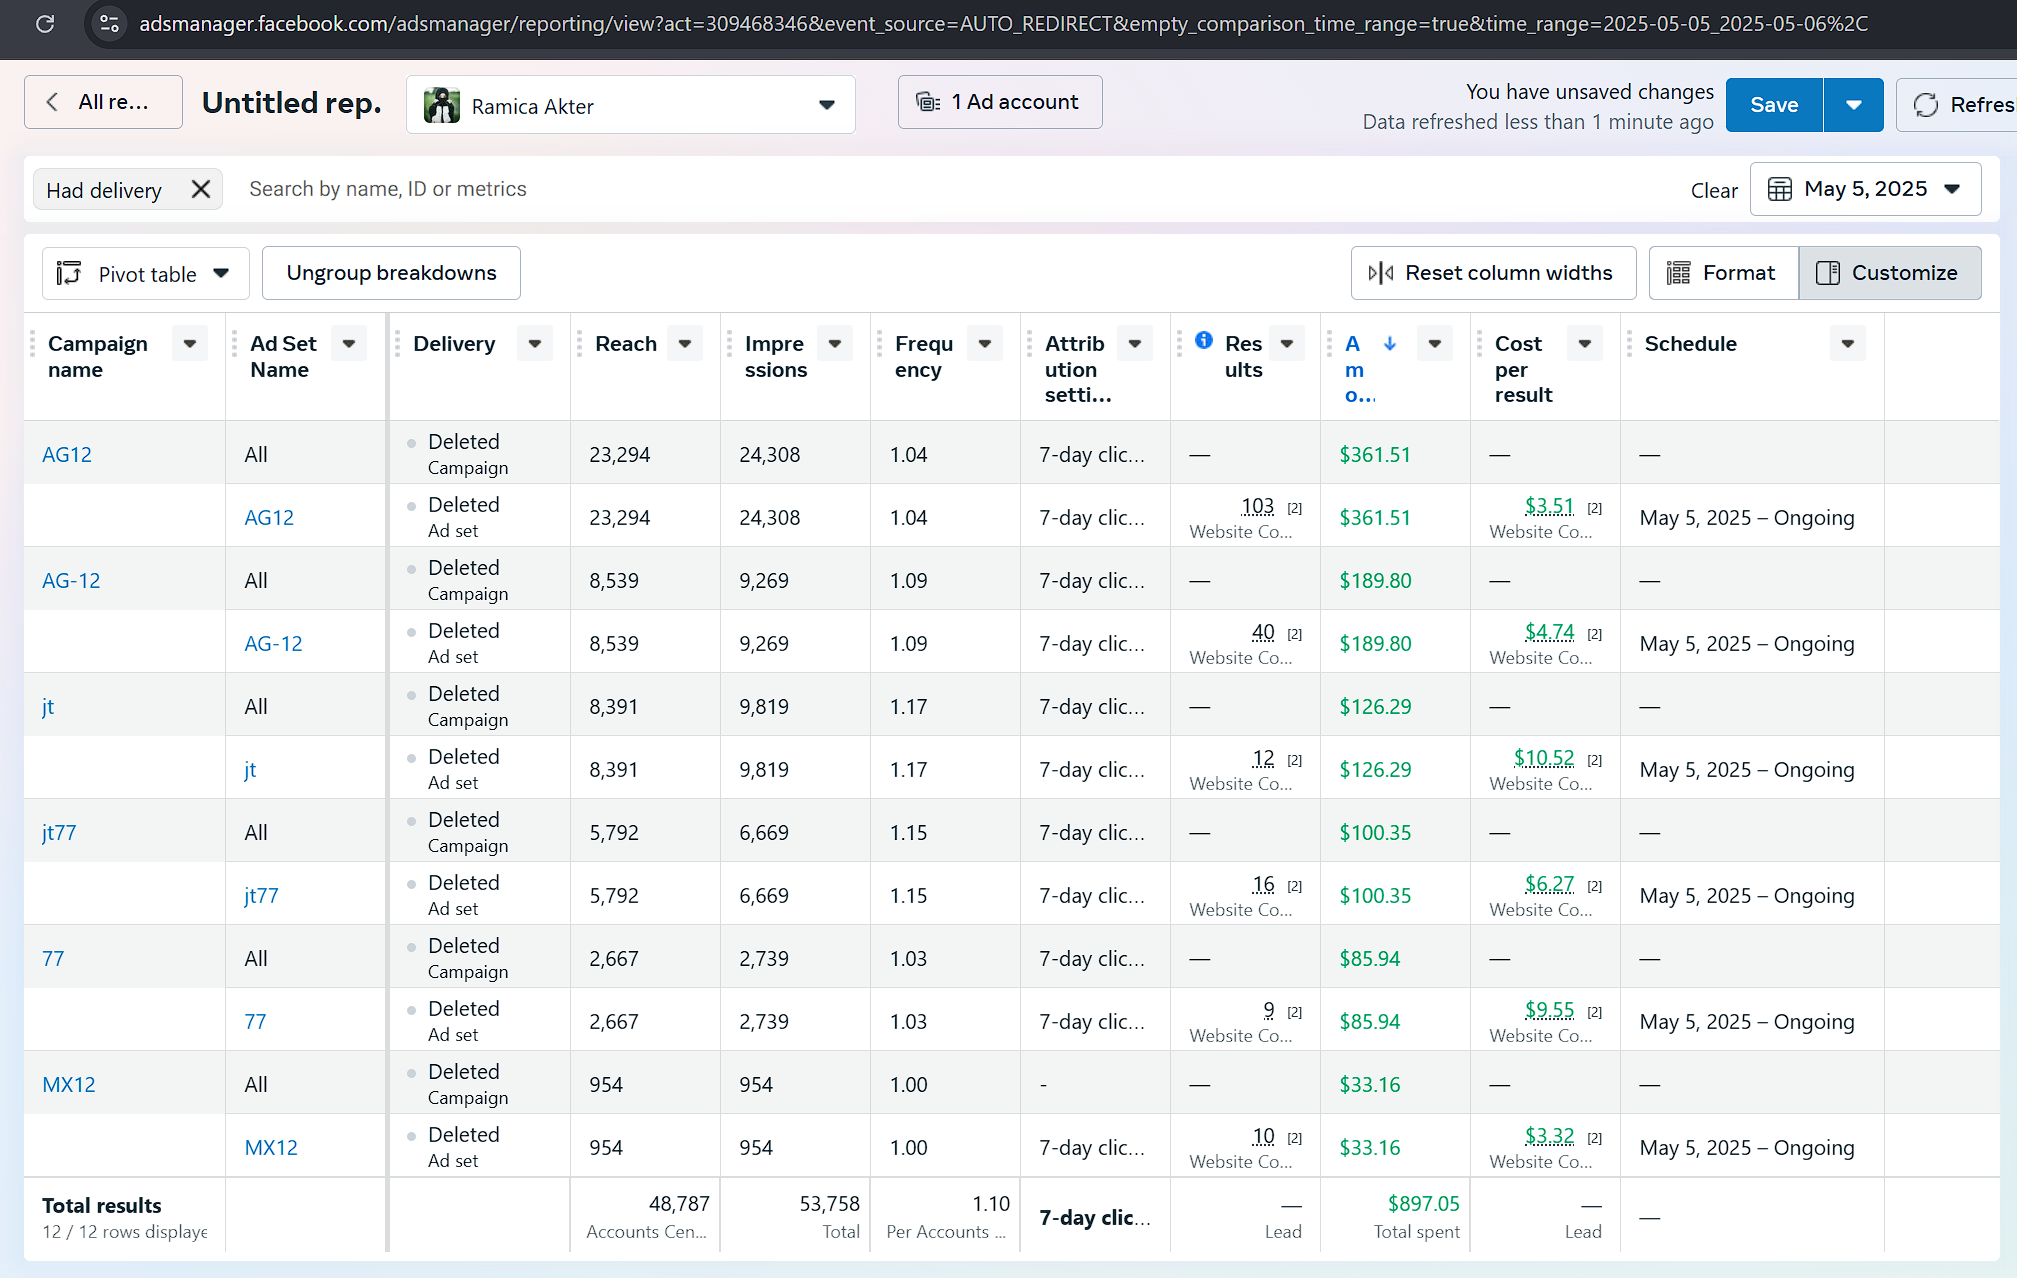The height and width of the screenshot is (1278, 2017).
Task: Click Clear next to the date range
Action: 1713,190
